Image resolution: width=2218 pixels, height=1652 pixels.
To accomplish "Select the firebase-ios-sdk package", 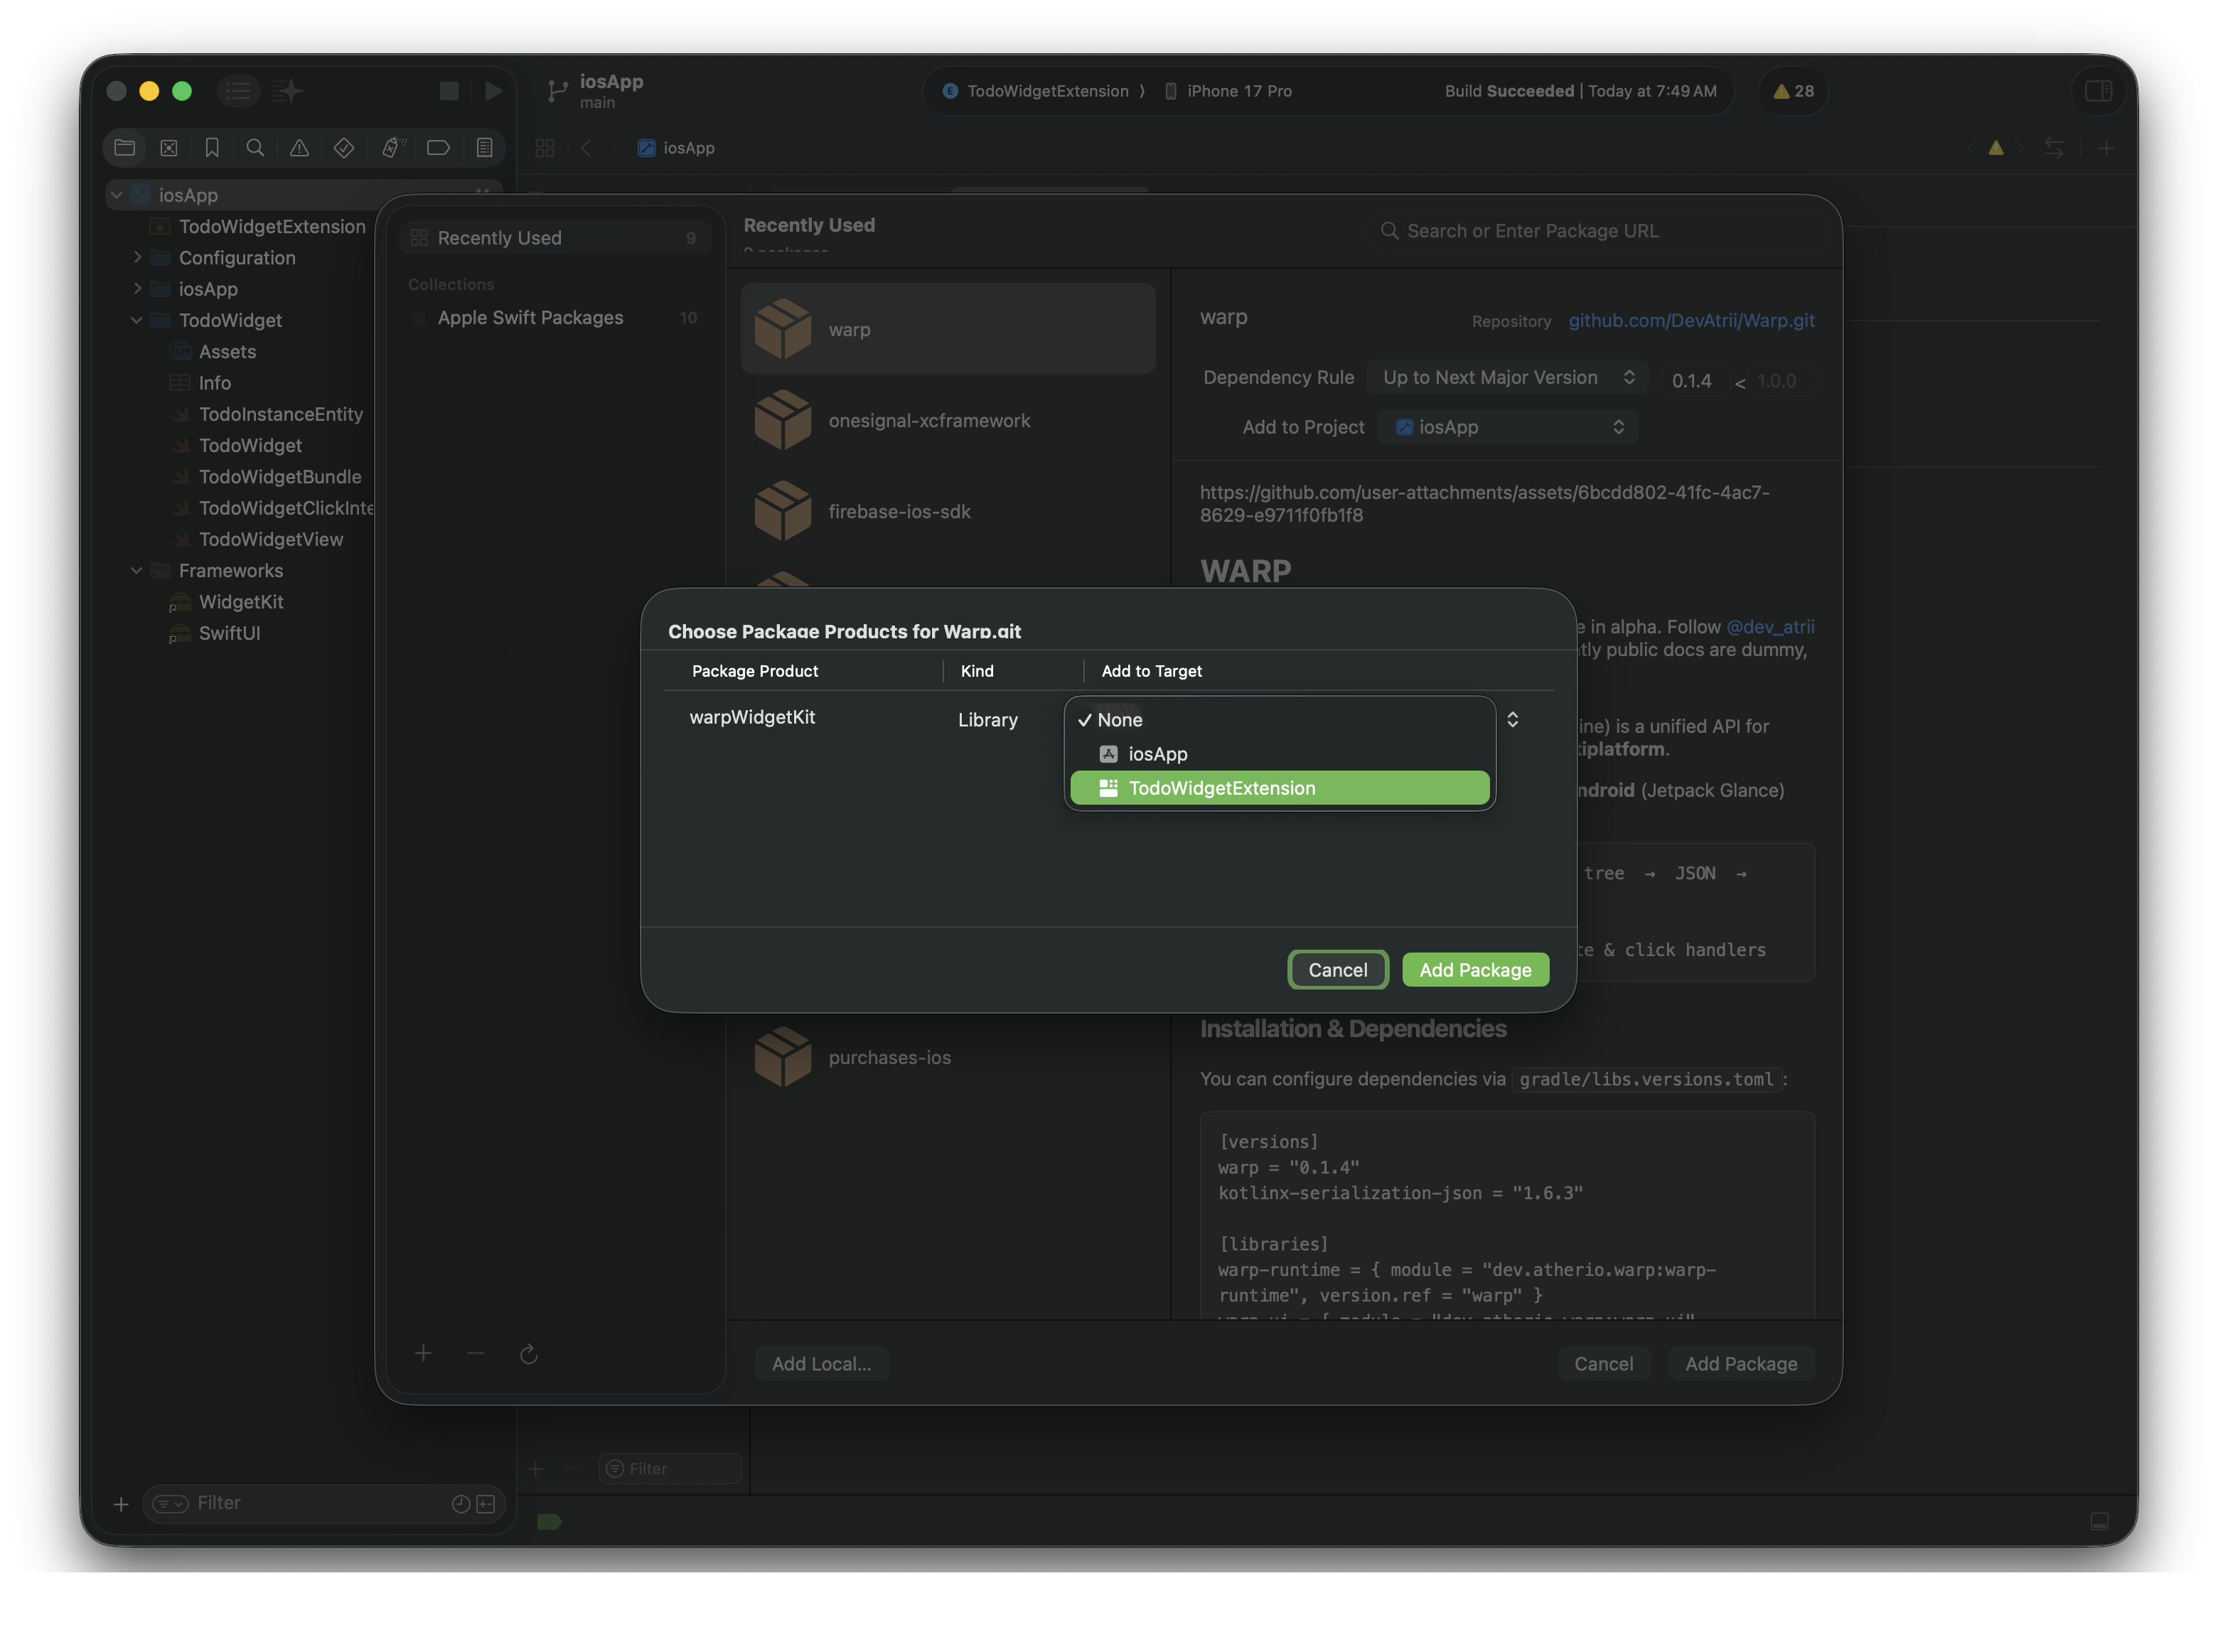I will 947,511.
